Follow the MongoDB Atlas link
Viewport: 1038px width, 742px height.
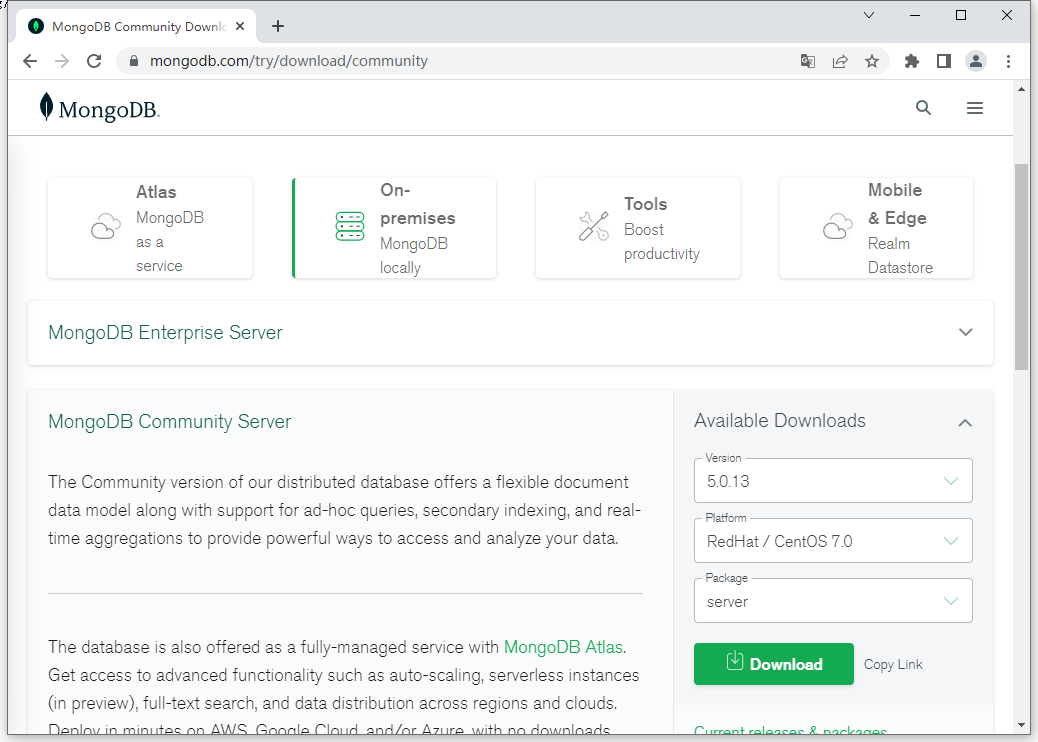(x=564, y=647)
